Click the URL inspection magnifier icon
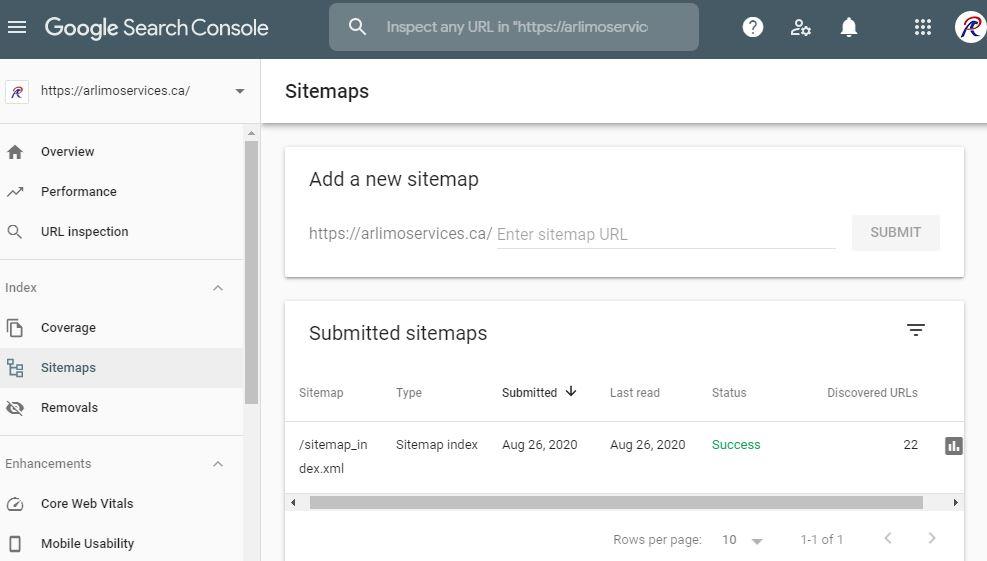Viewport: 987px width, 561px height. tap(14, 232)
